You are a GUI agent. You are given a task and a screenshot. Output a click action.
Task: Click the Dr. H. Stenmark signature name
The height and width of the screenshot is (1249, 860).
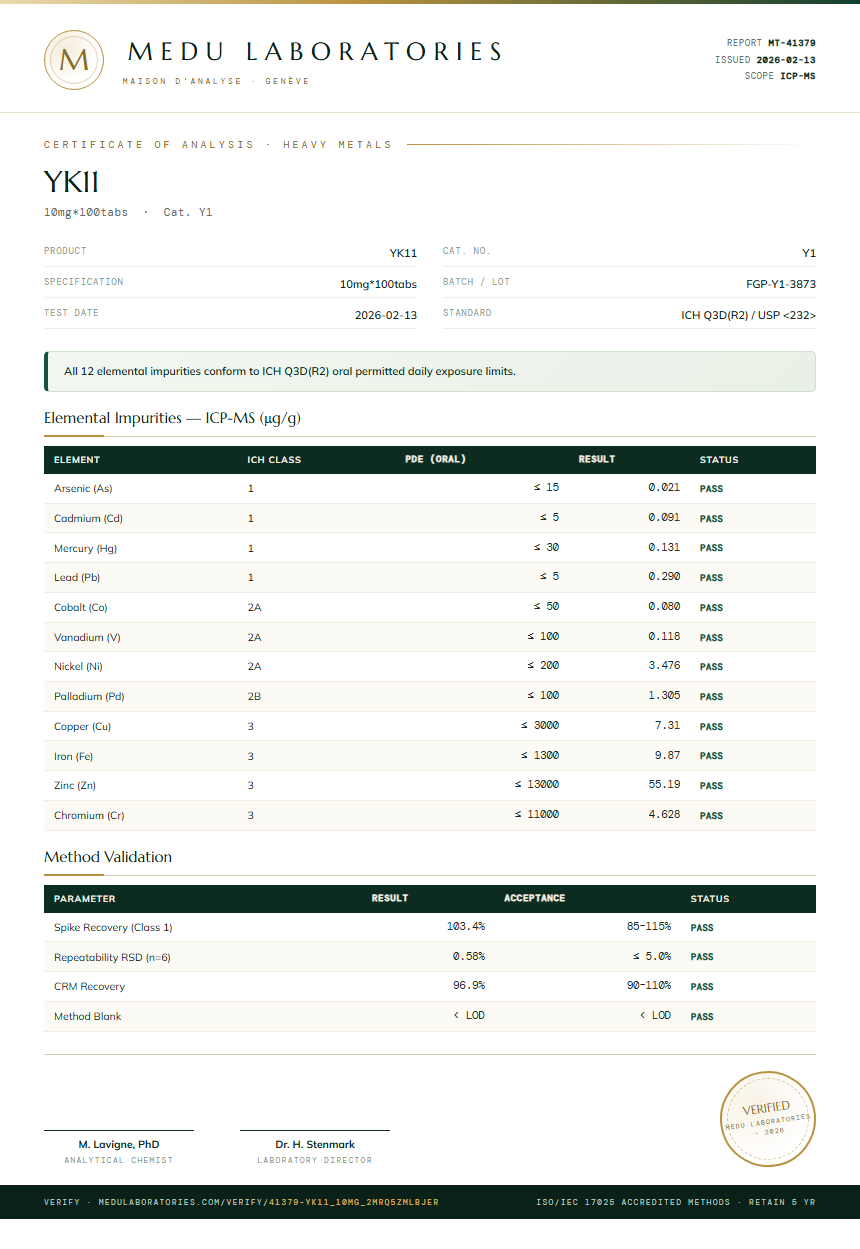coord(315,1144)
